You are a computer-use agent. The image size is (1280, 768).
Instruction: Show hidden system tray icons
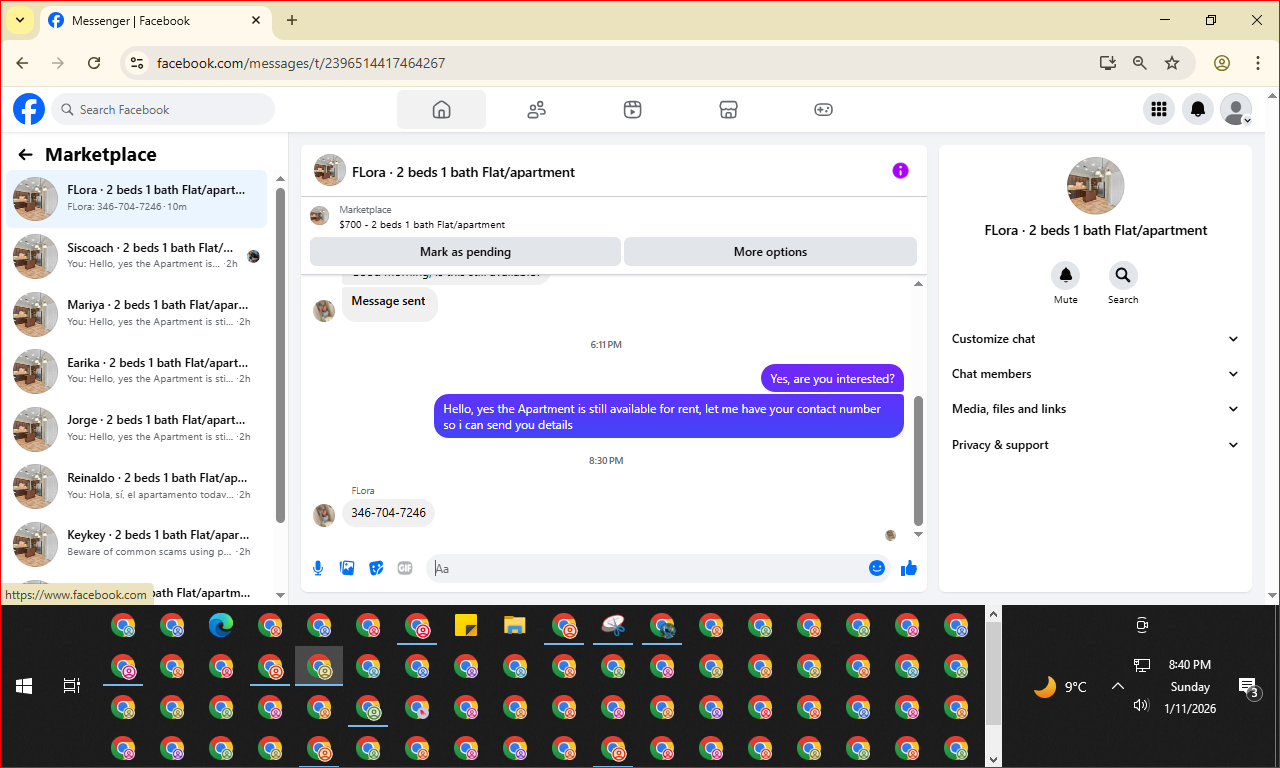[1118, 686]
